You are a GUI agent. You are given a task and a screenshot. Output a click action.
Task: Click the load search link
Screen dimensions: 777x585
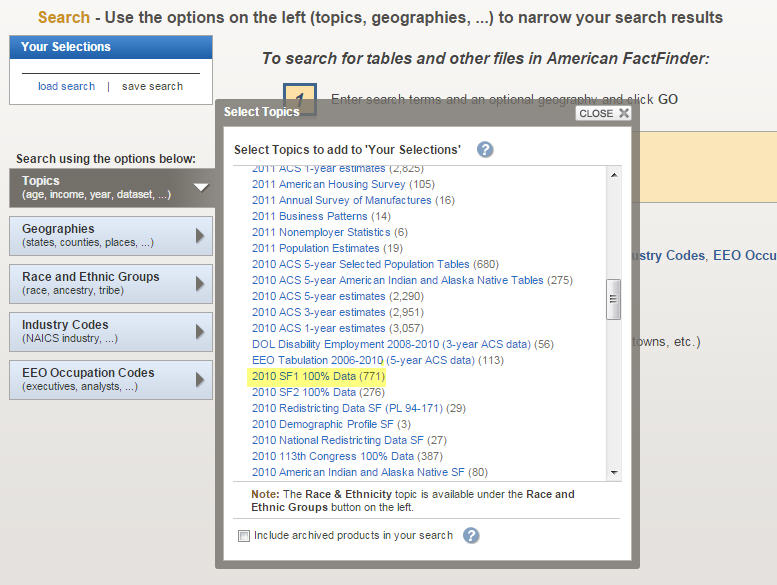tap(66, 86)
